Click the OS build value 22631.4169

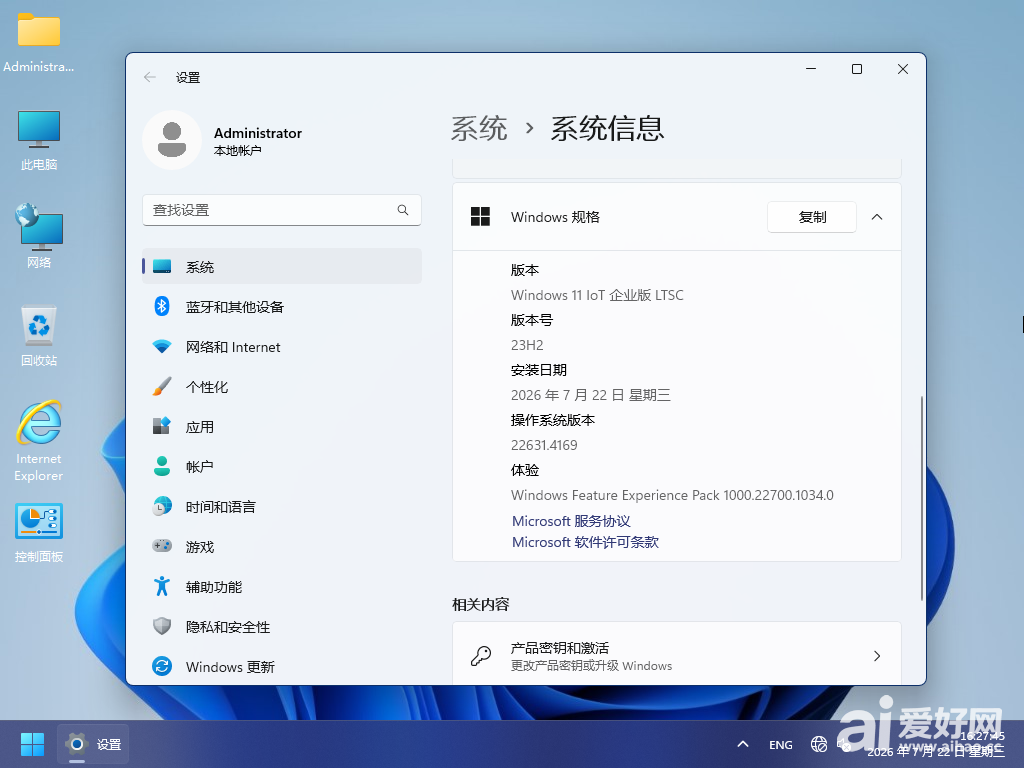click(544, 445)
